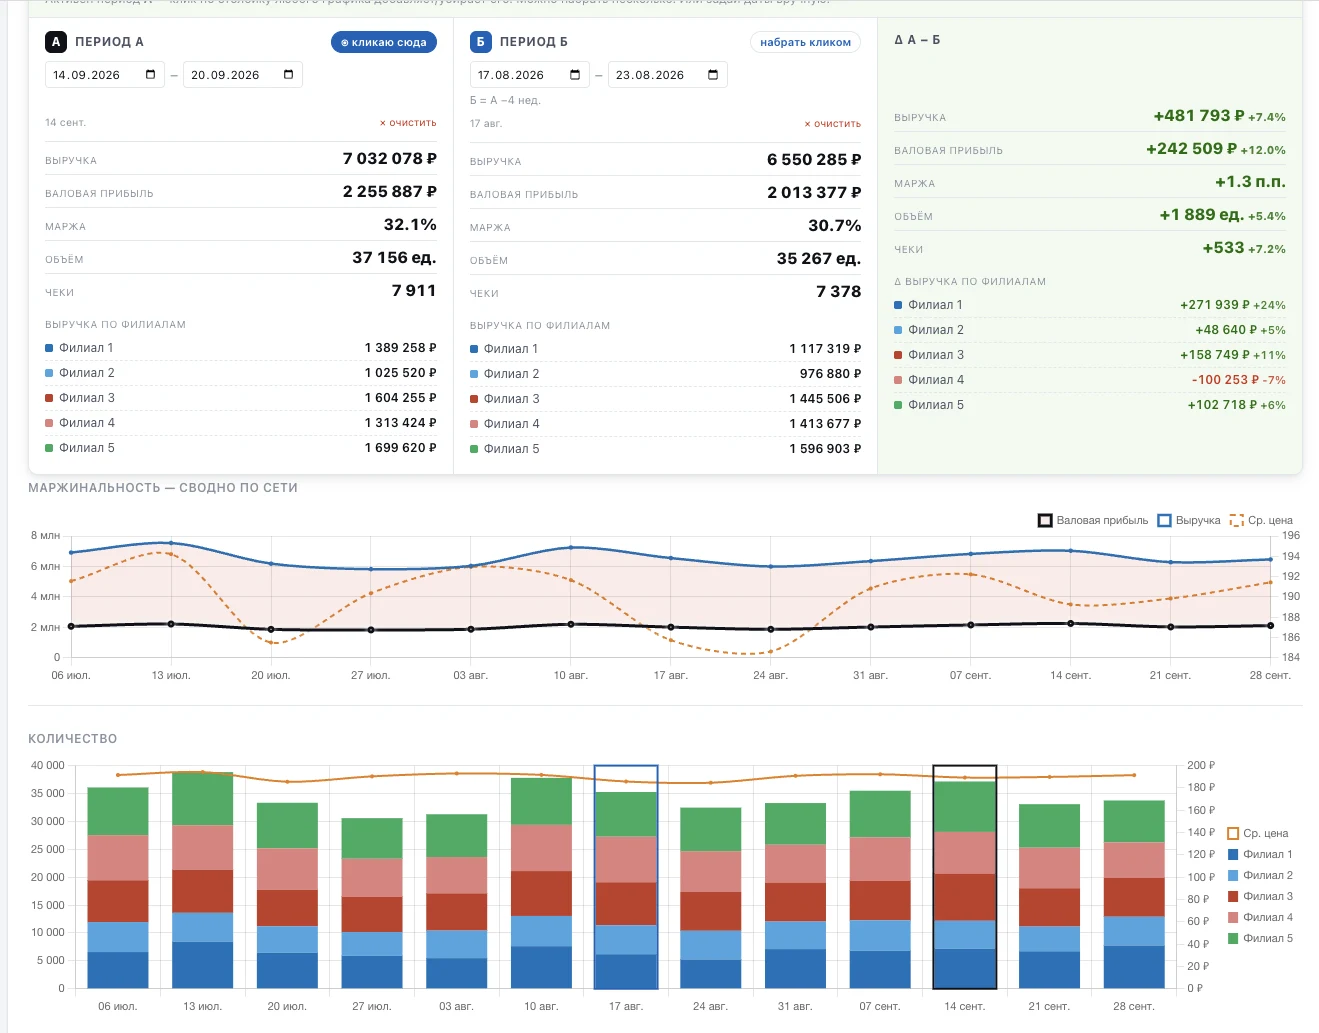Clear Period Б via «очистить» link
This screenshot has height=1033, width=1319.
tap(833, 124)
